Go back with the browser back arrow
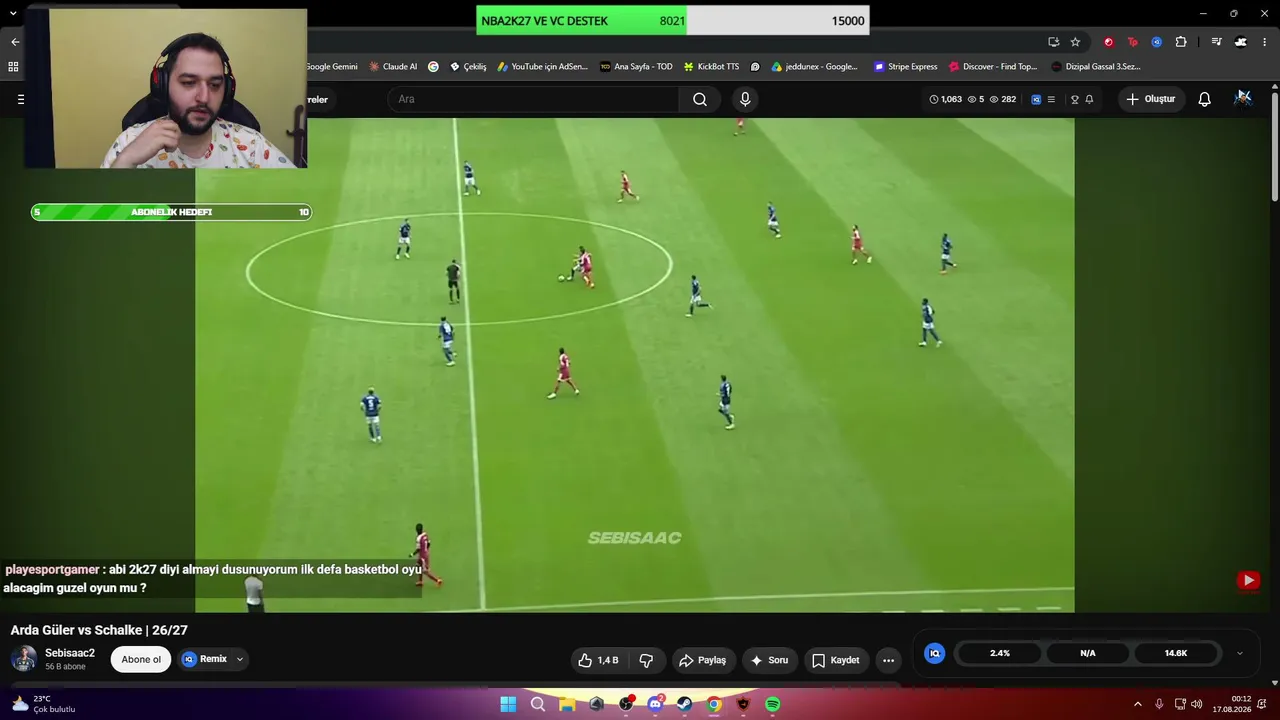Viewport: 1280px width, 720px height. pos(15,42)
